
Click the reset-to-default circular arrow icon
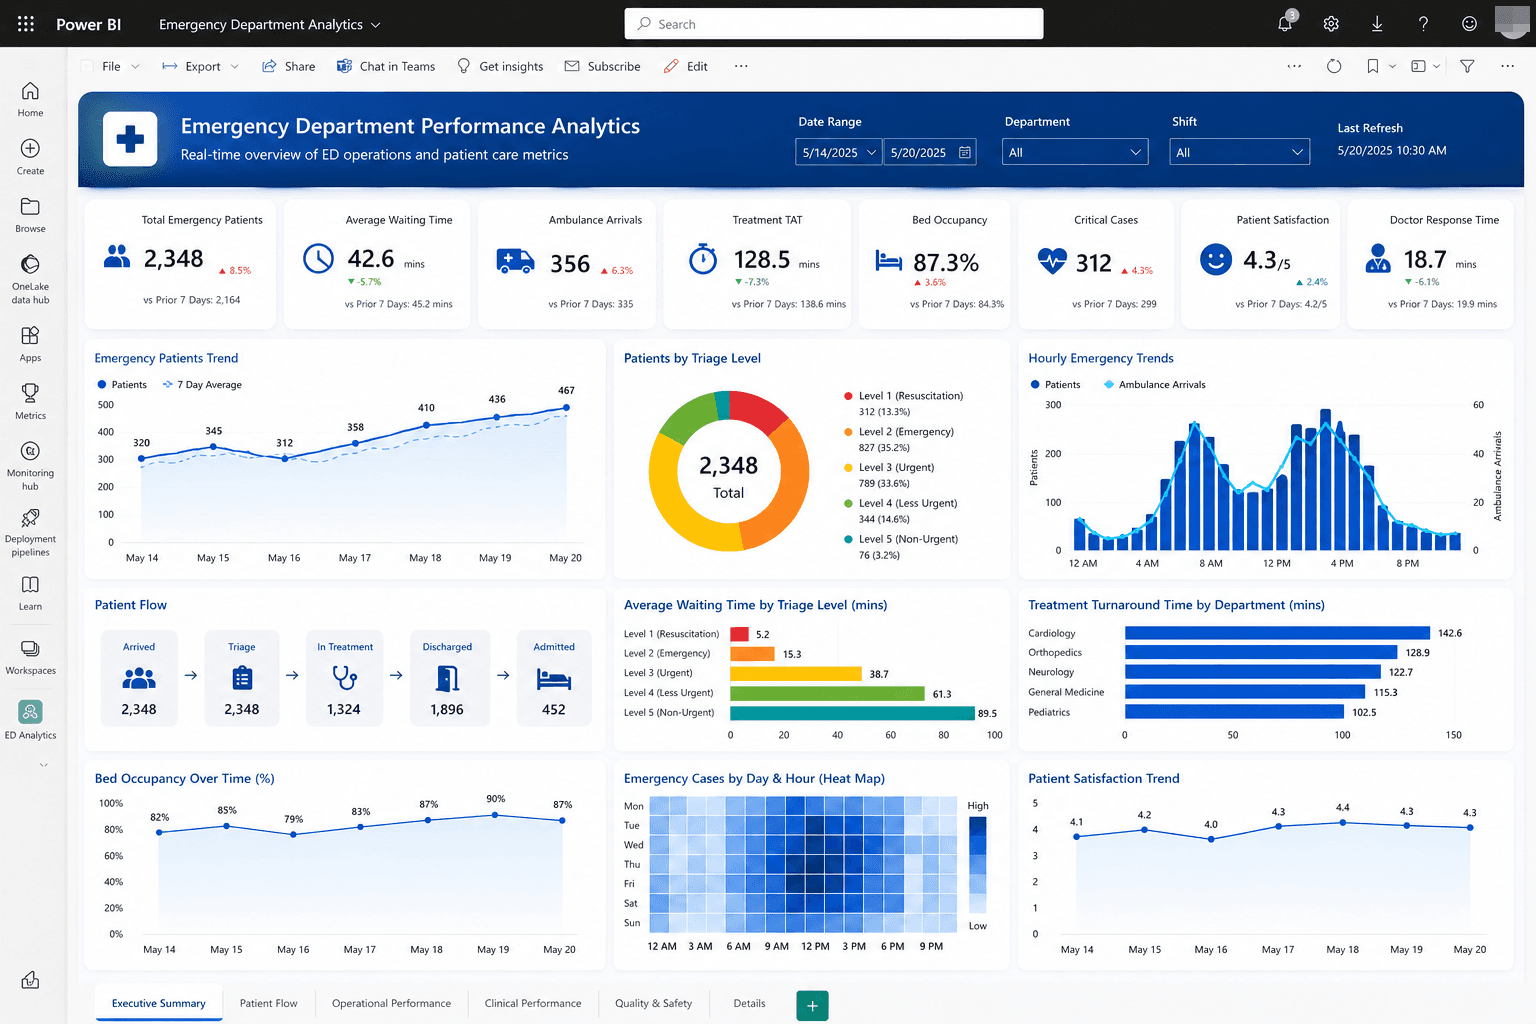point(1334,66)
